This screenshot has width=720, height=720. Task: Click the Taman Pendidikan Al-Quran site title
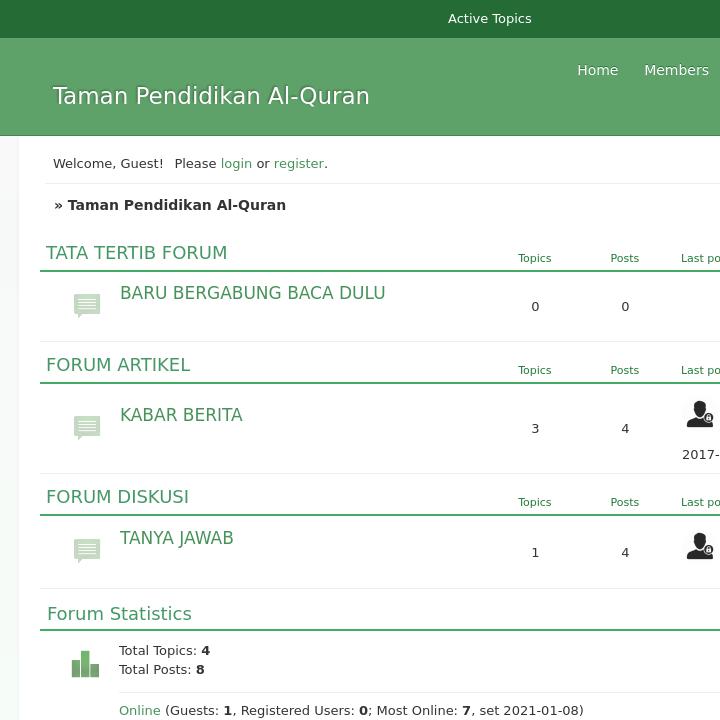click(211, 96)
